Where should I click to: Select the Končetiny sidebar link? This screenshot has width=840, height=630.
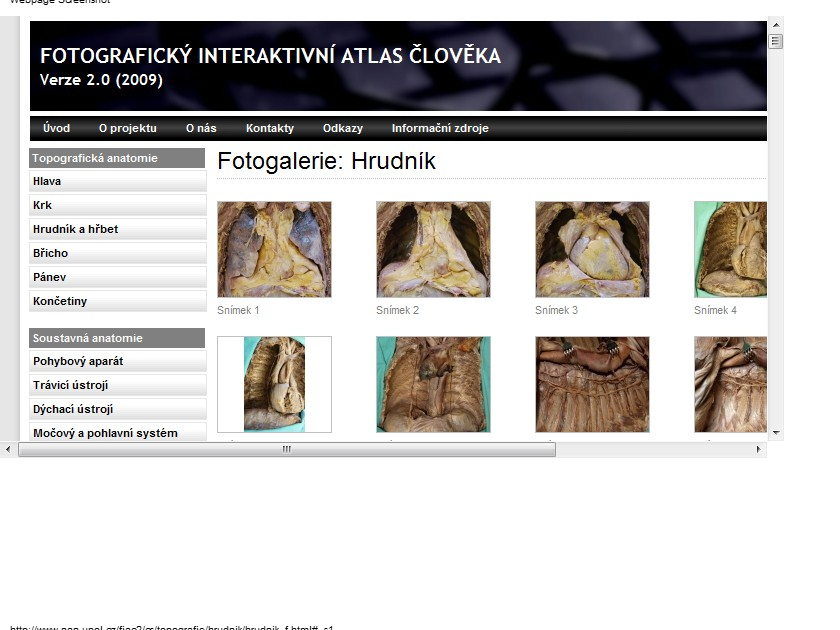pos(117,301)
